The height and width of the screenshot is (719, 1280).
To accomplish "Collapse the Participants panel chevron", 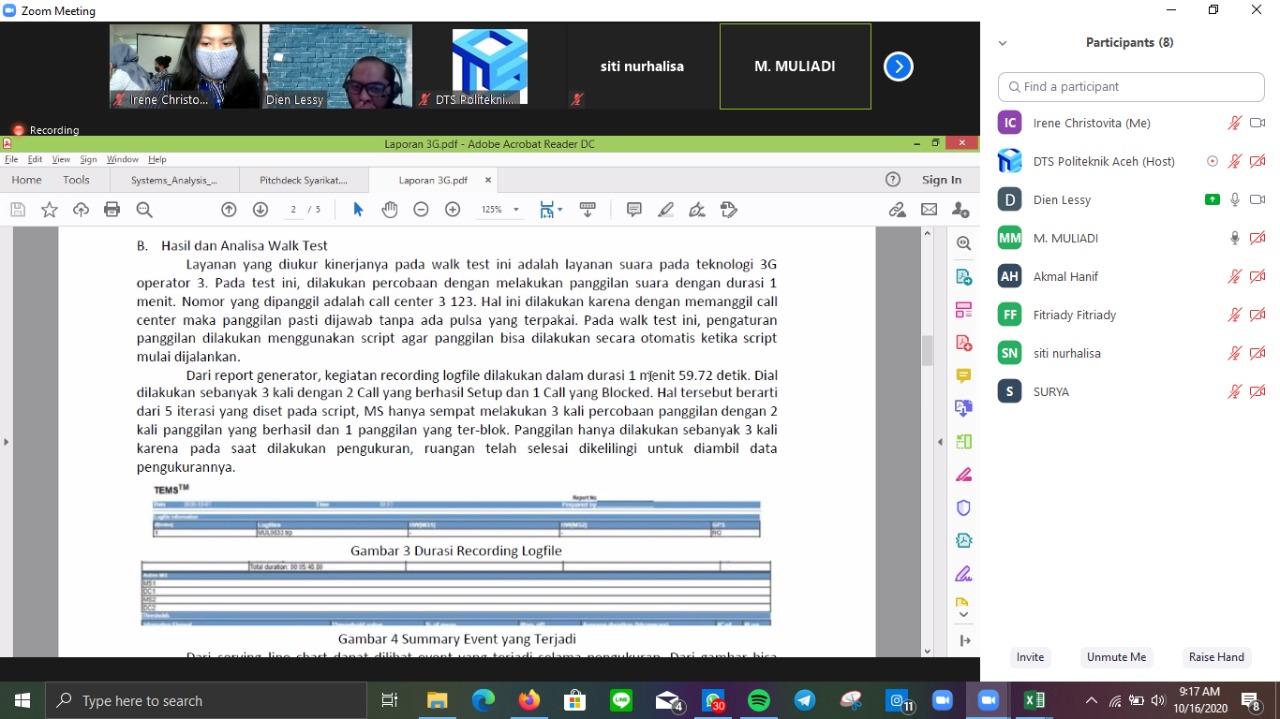I will click(x=1002, y=43).
